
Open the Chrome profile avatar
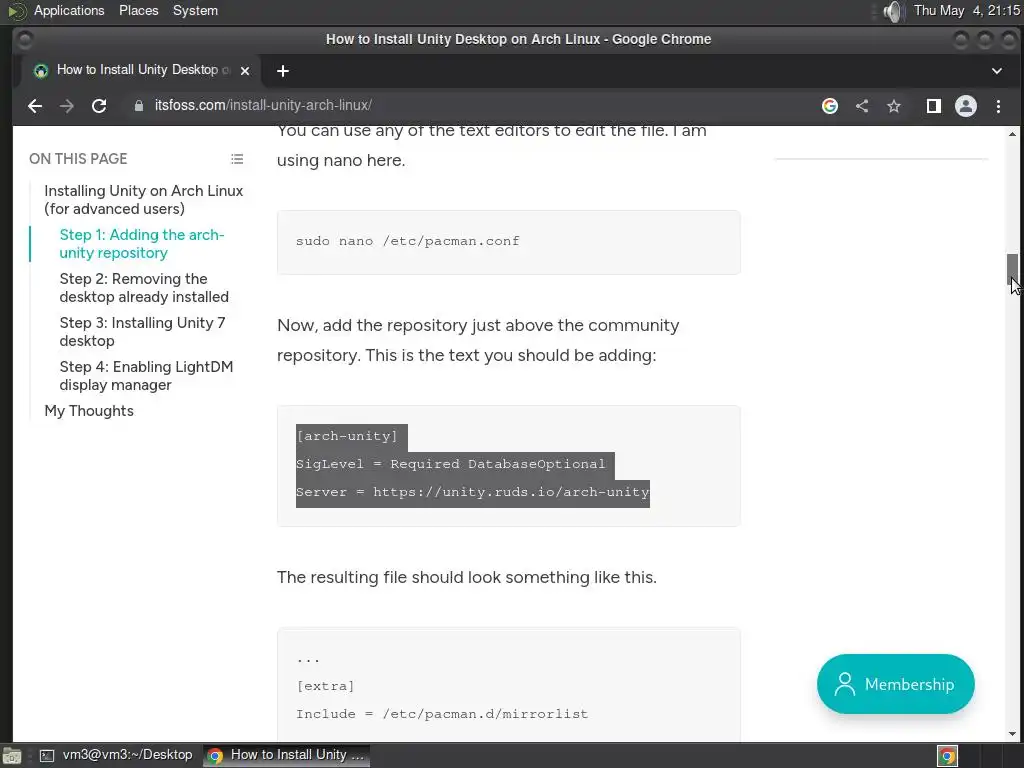(x=966, y=106)
